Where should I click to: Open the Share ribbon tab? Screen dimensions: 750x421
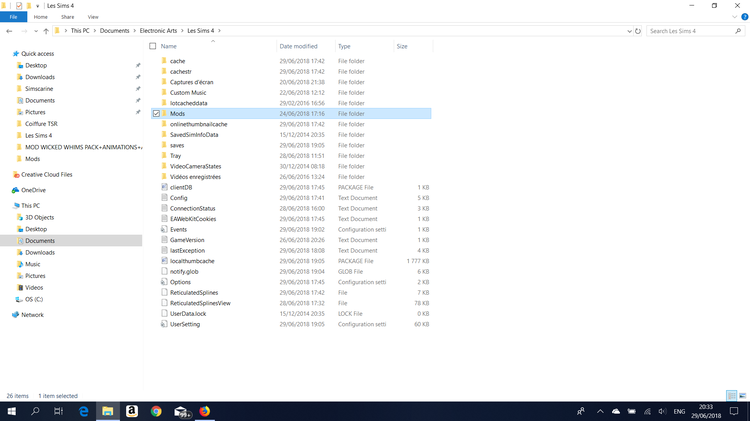click(67, 17)
